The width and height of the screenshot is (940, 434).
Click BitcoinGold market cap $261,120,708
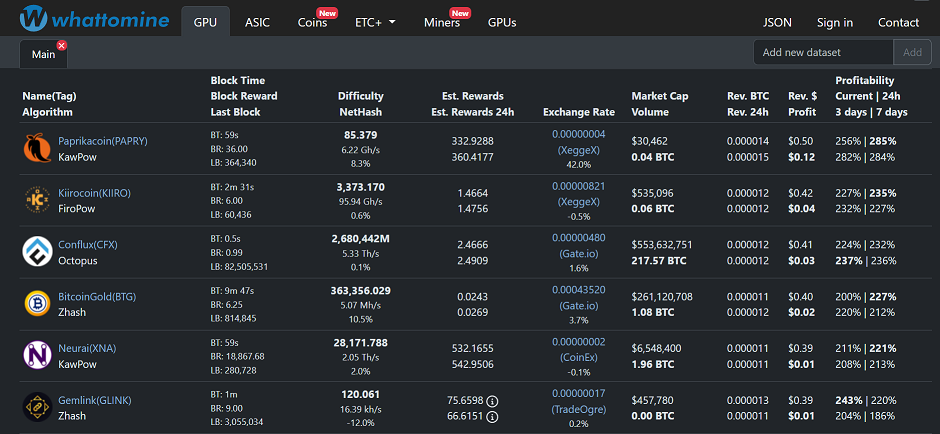[662, 296]
